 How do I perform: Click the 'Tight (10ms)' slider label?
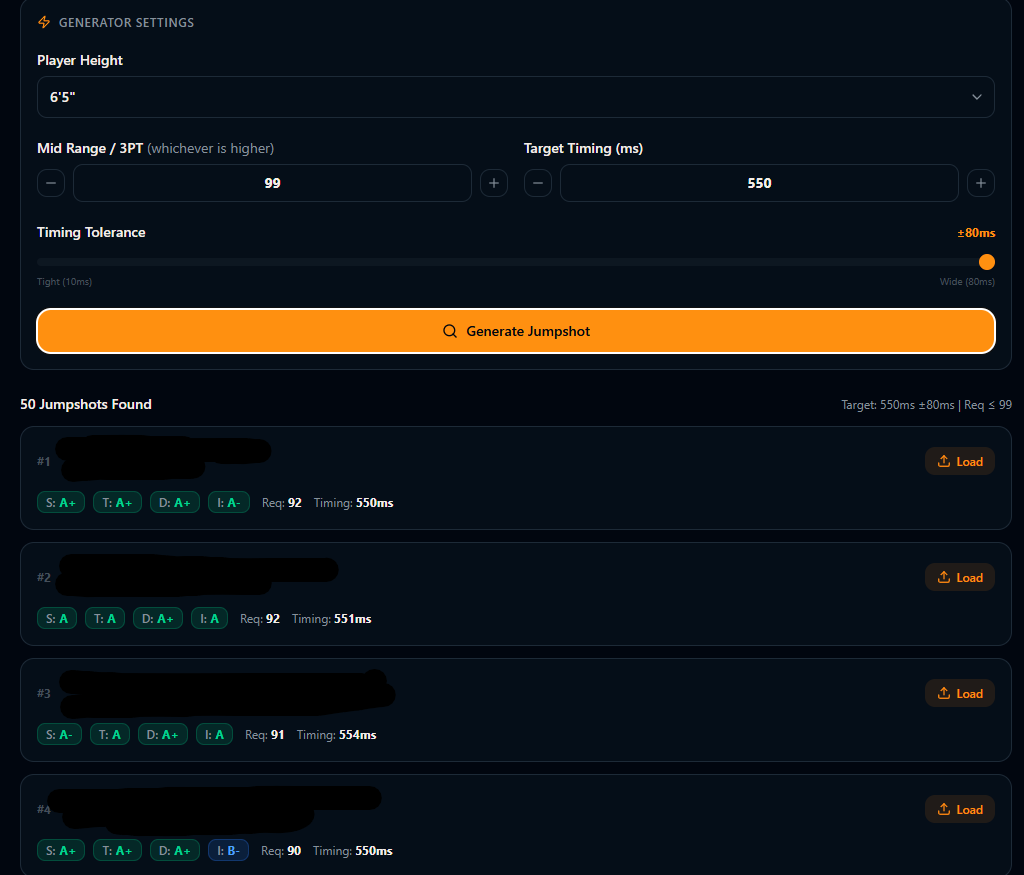65,281
